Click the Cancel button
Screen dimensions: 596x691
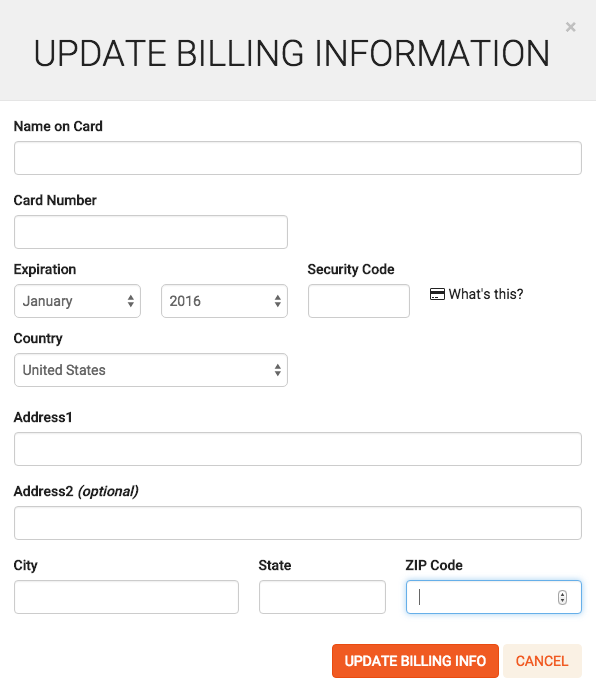542,661
